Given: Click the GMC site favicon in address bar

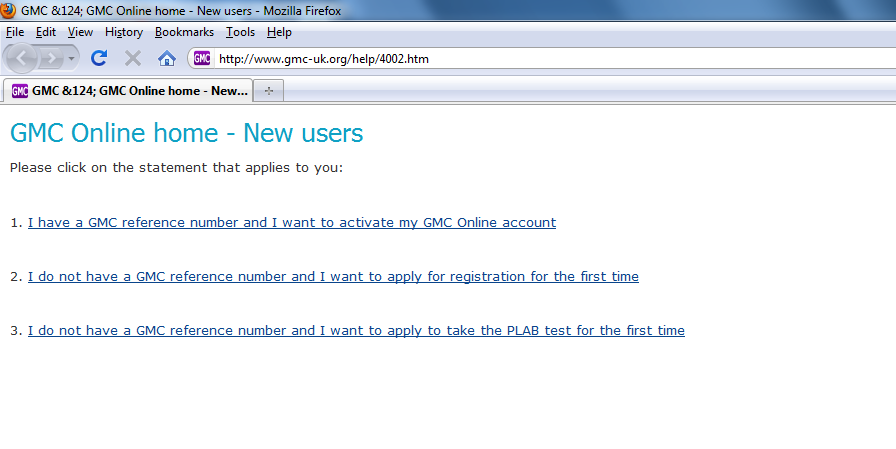Looking at the screenshot, I should pos(202,58).
